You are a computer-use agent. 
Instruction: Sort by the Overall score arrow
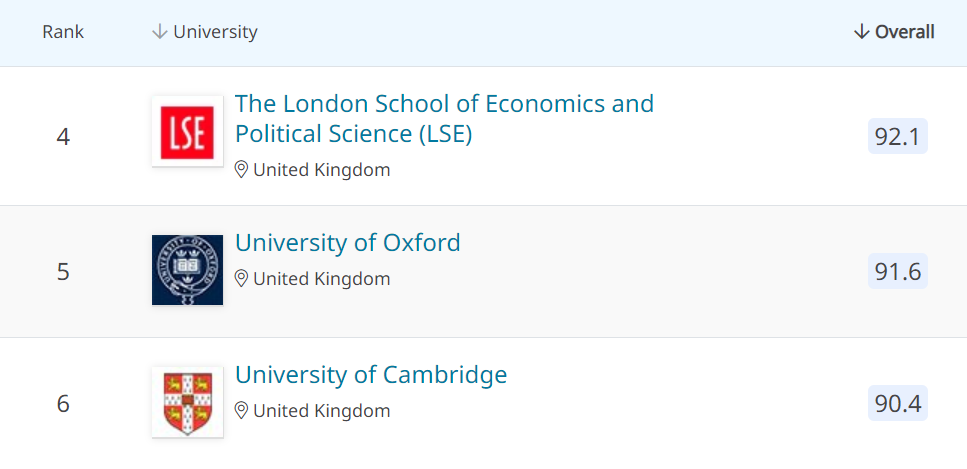862,31
